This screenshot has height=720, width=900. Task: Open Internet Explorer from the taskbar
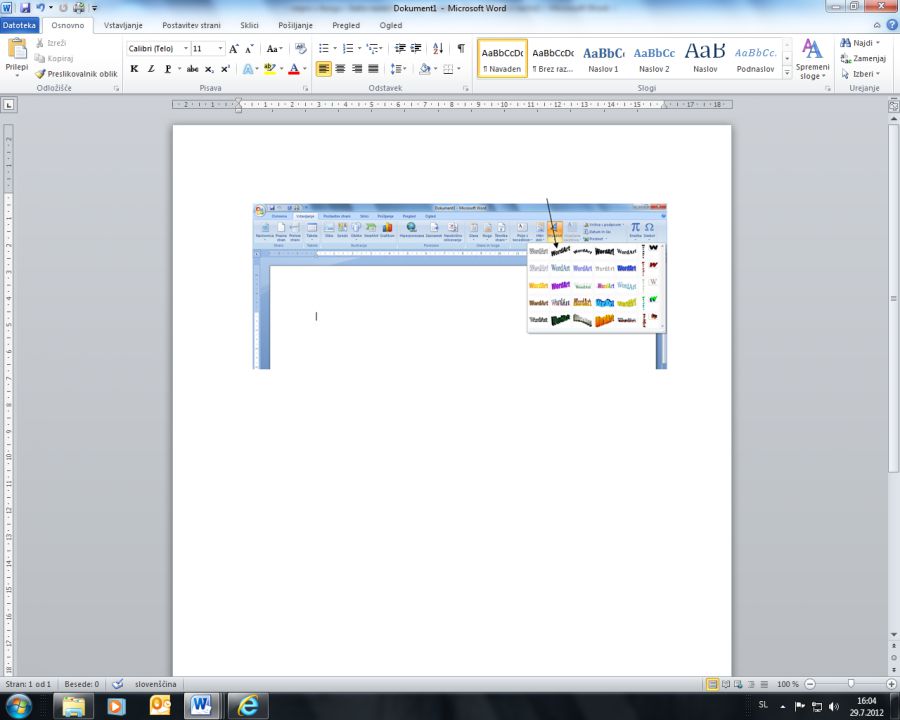click(249, 706)
